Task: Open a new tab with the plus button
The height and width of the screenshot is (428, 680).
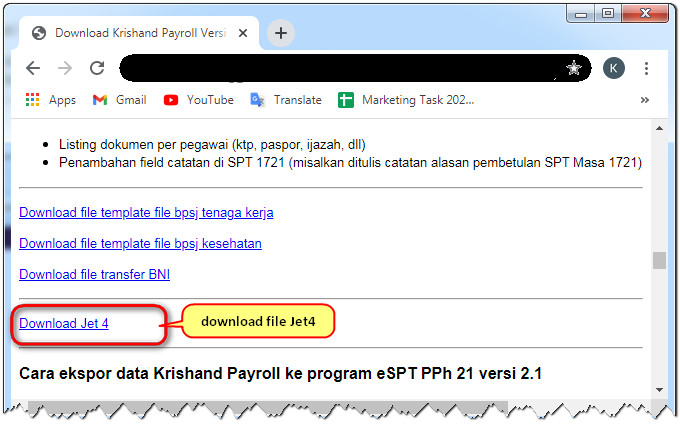Action: (x=281, y=33)
